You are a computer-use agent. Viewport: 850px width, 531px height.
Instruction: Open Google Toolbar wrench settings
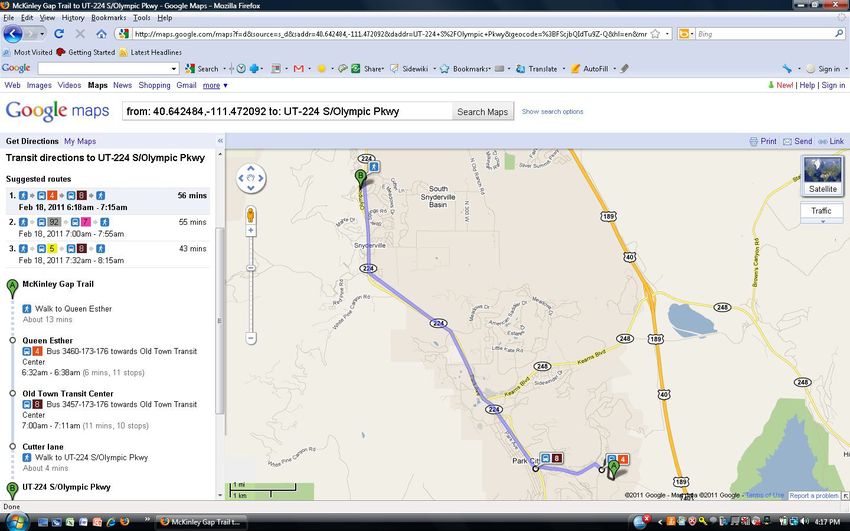787,69
